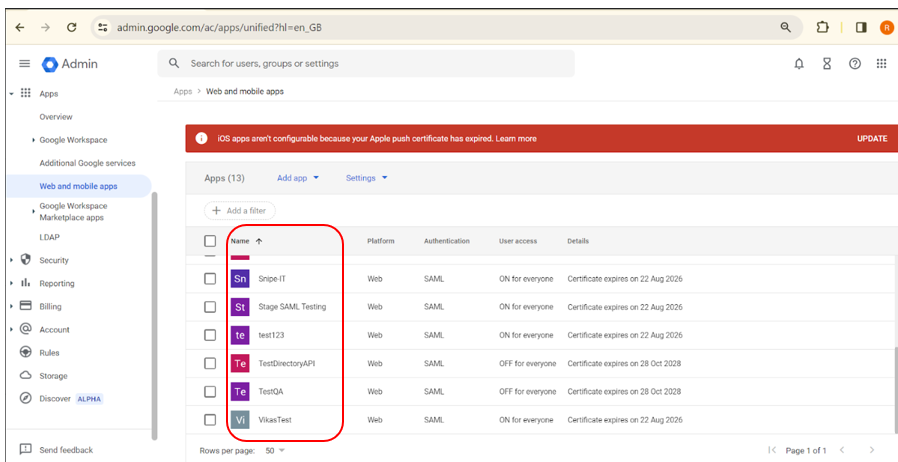Select Web and mobile apps in sidebar
Screen dimensions: 898x462
click(x=78, y=186)
